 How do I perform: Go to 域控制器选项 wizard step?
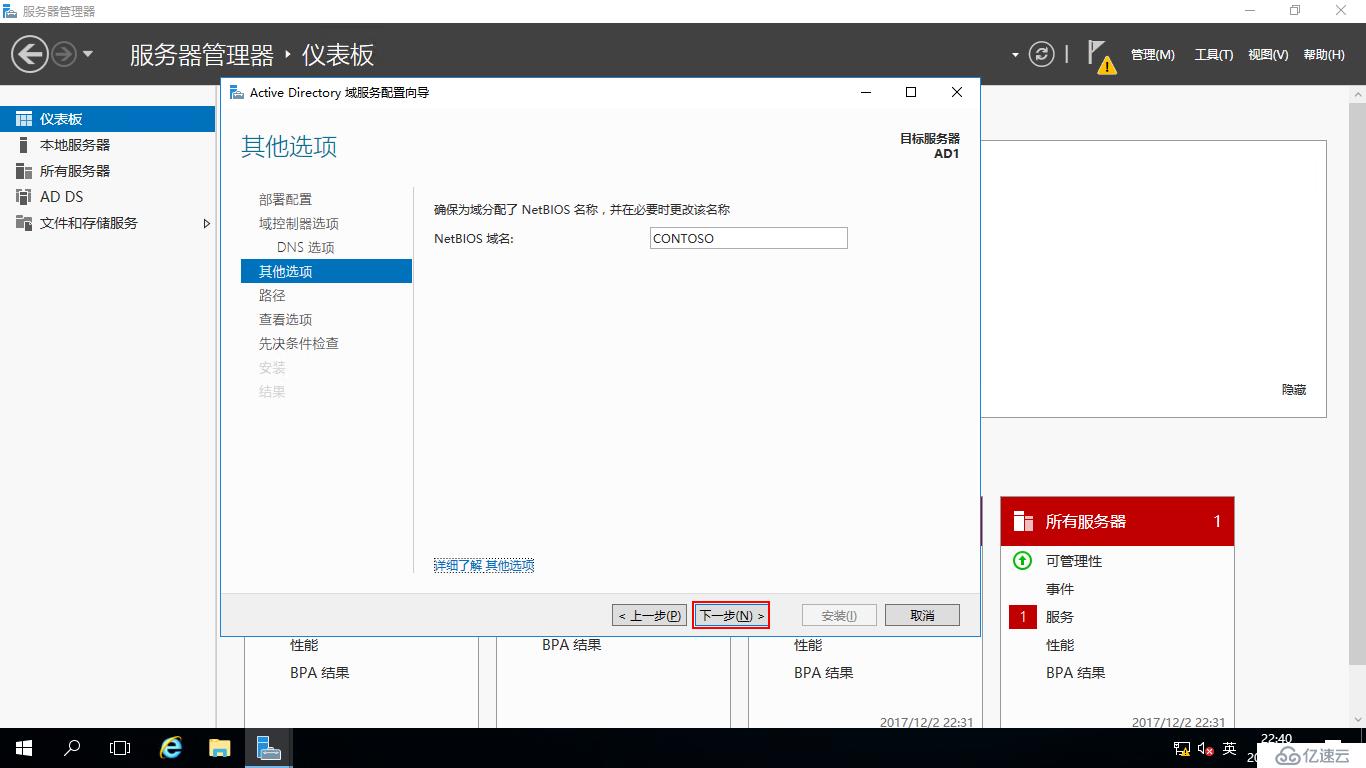299,223
